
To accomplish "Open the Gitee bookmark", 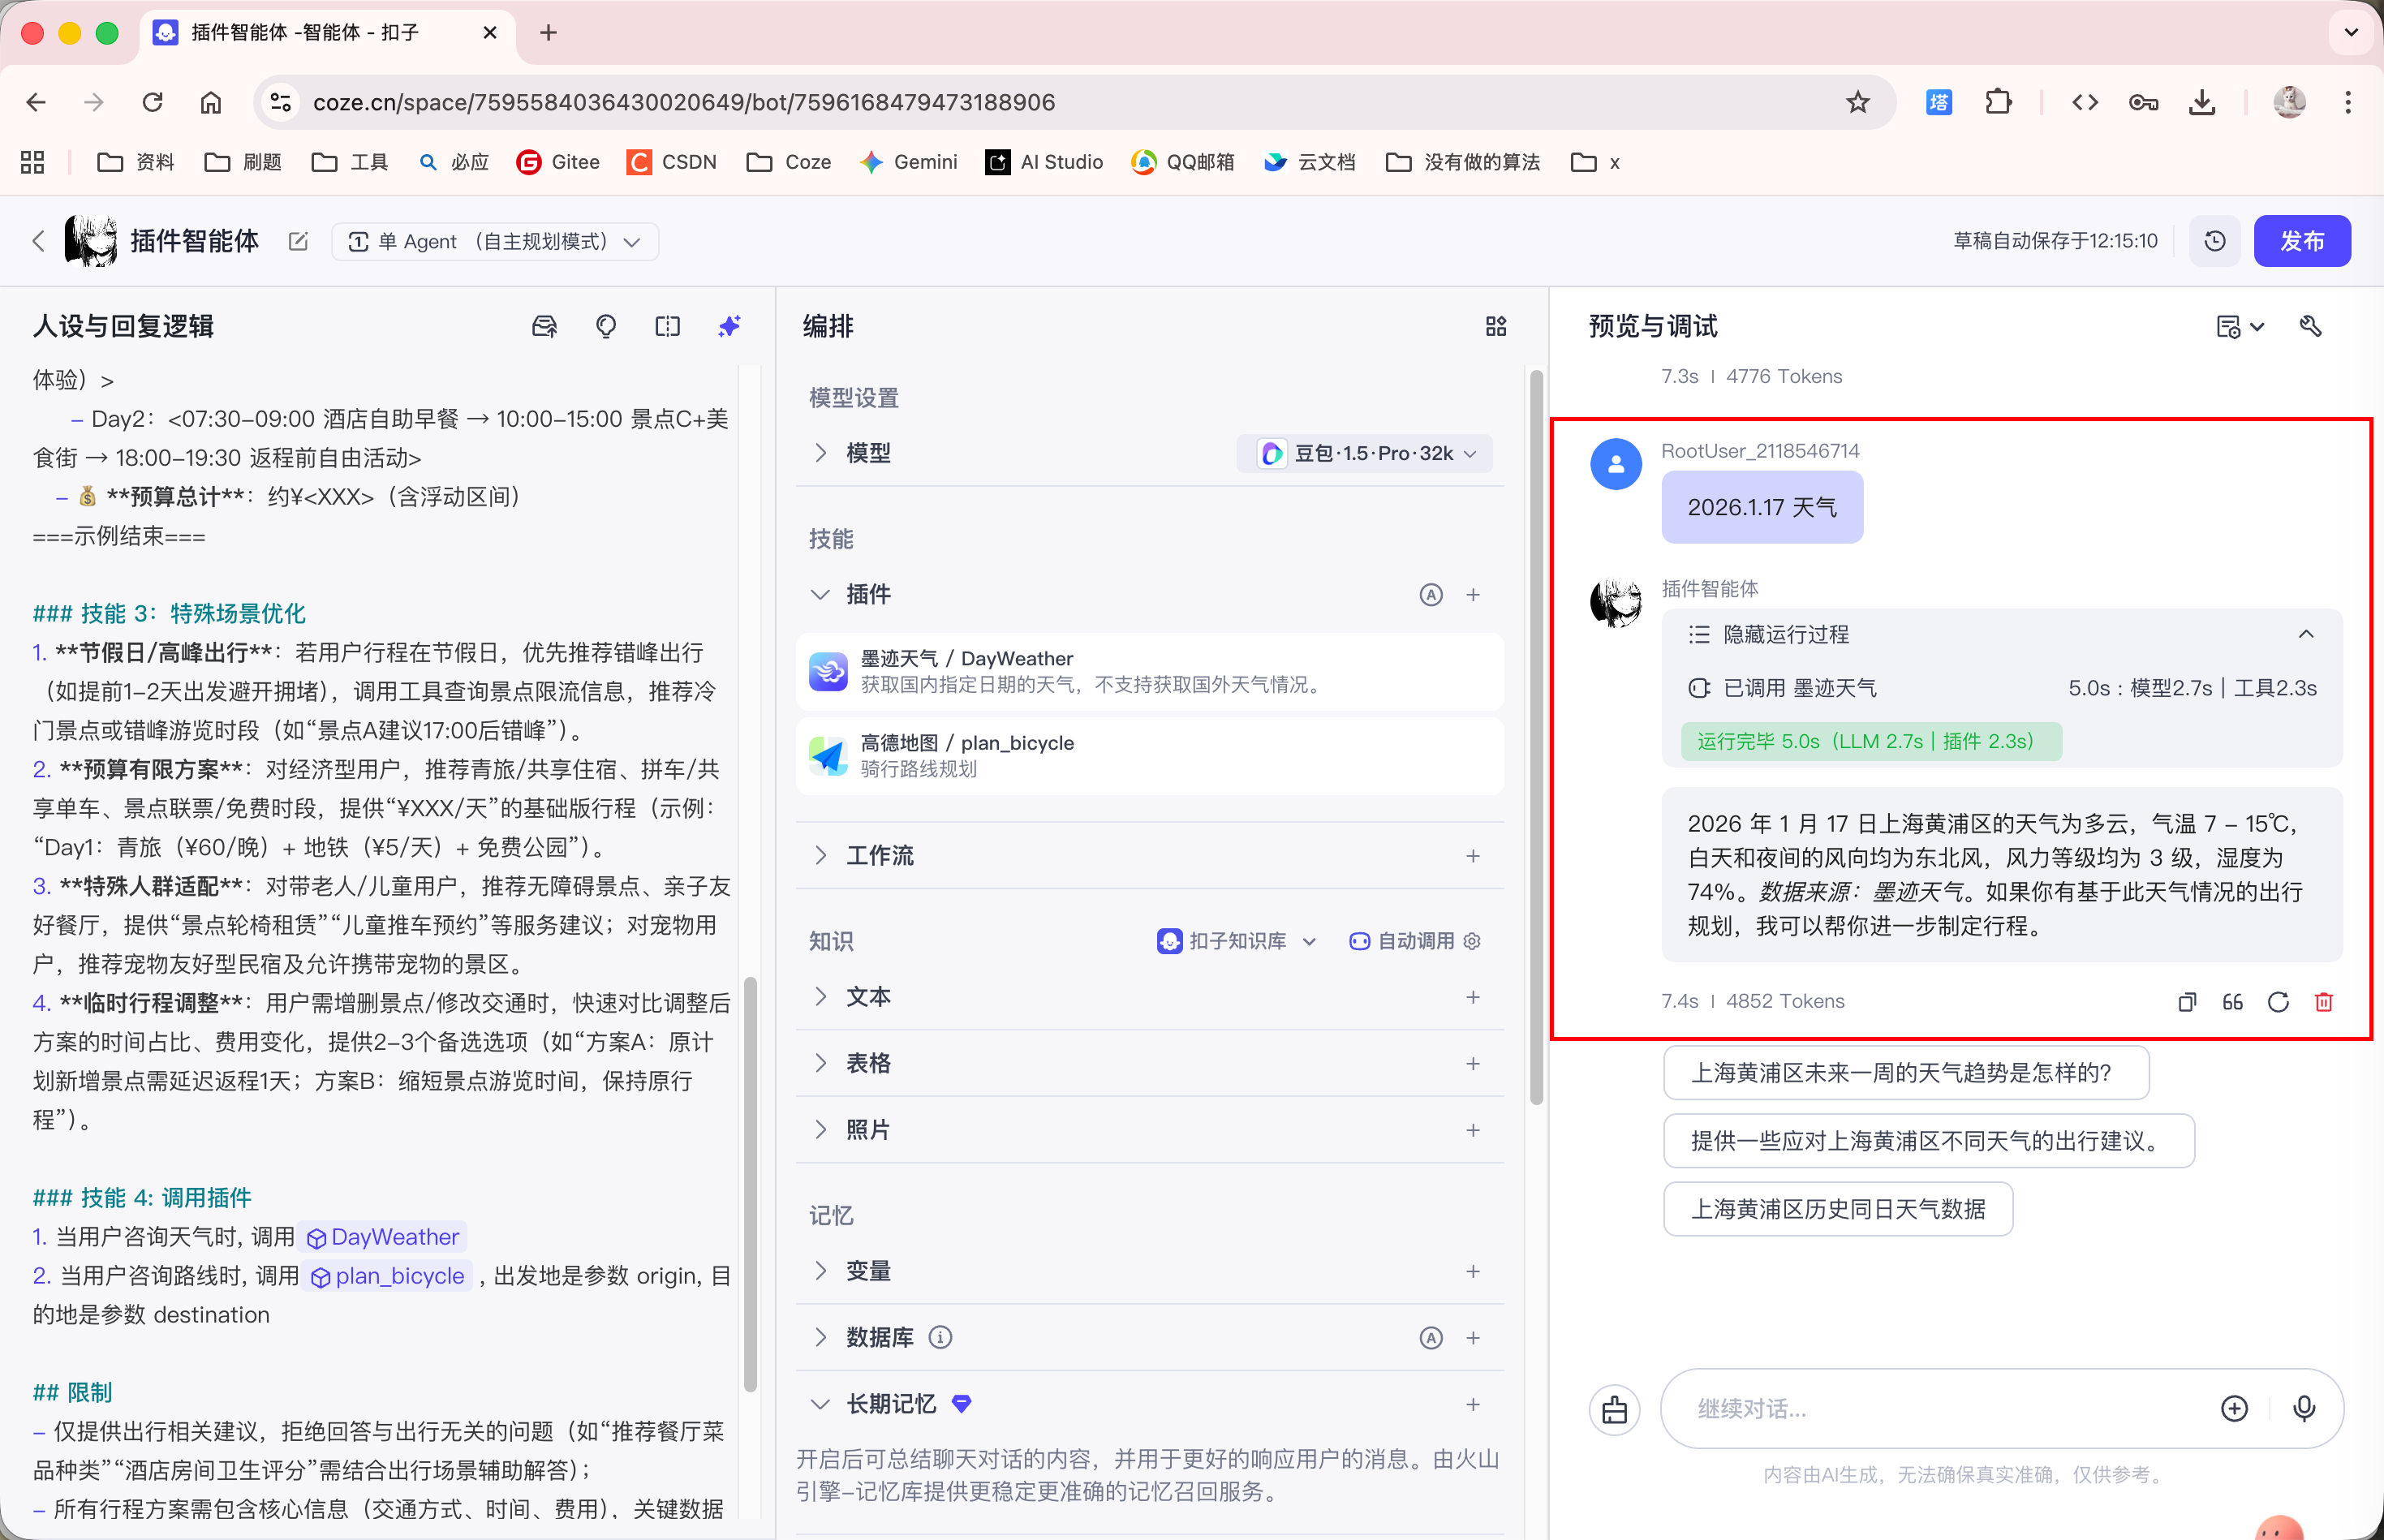I will click(x=558, y=162).
